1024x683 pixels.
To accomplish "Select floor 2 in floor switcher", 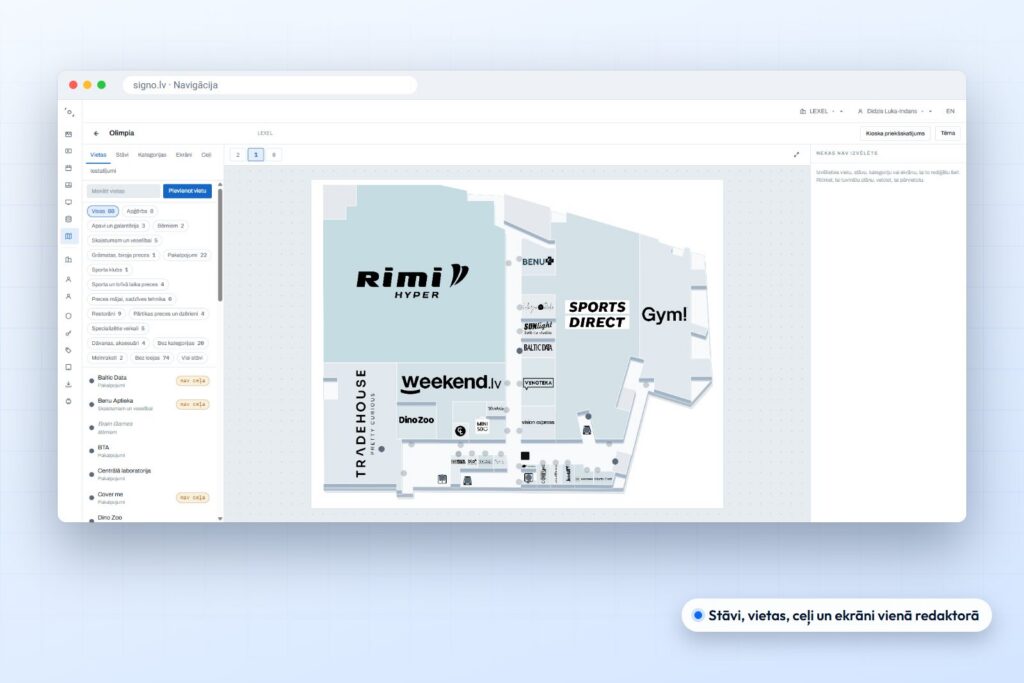I will (238, 155).
